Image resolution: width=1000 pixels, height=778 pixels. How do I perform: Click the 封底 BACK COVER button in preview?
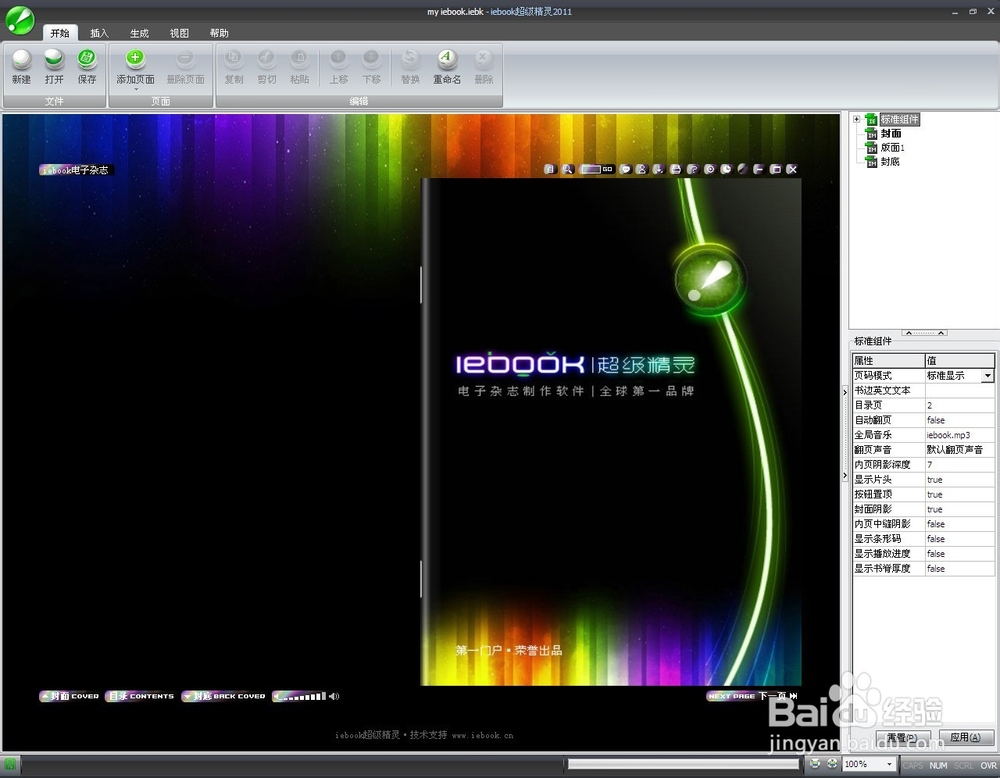(x=224, y=696)
